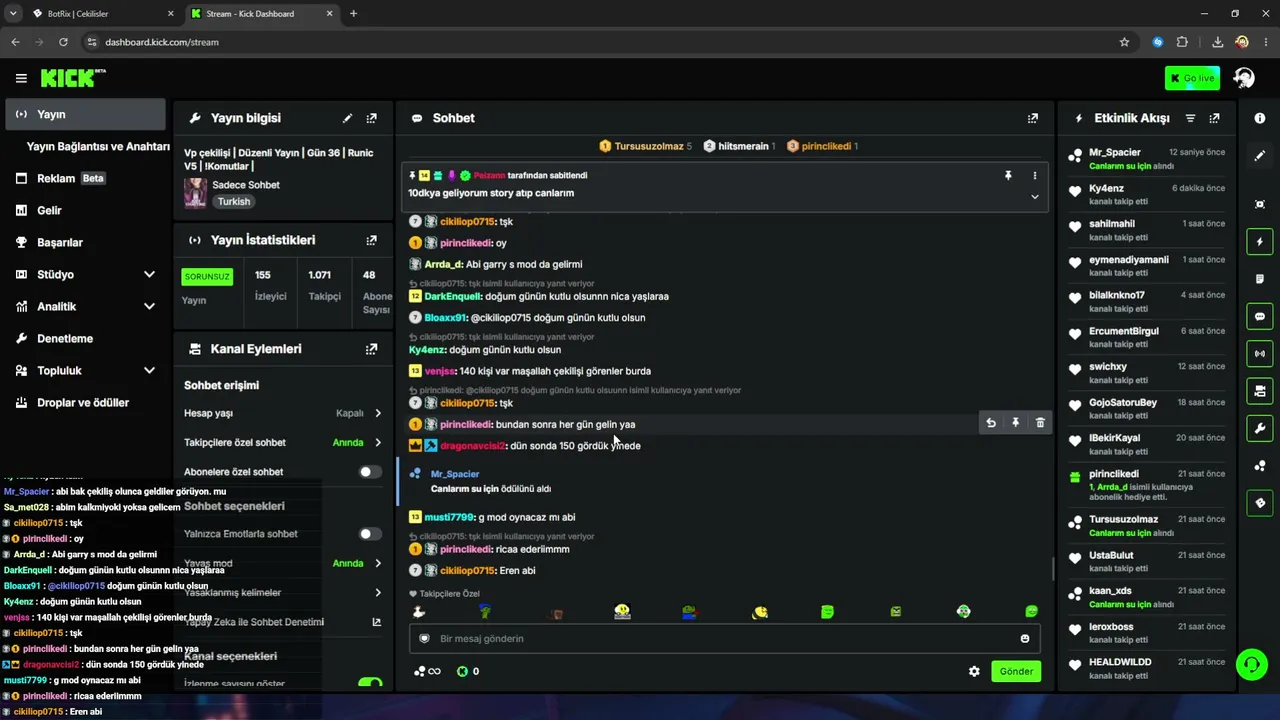The height and width of the screenshot is (720, 1280).
Task: Open Mr_Spacier's profile in activity feed
Action: [x=1114, y=153]
